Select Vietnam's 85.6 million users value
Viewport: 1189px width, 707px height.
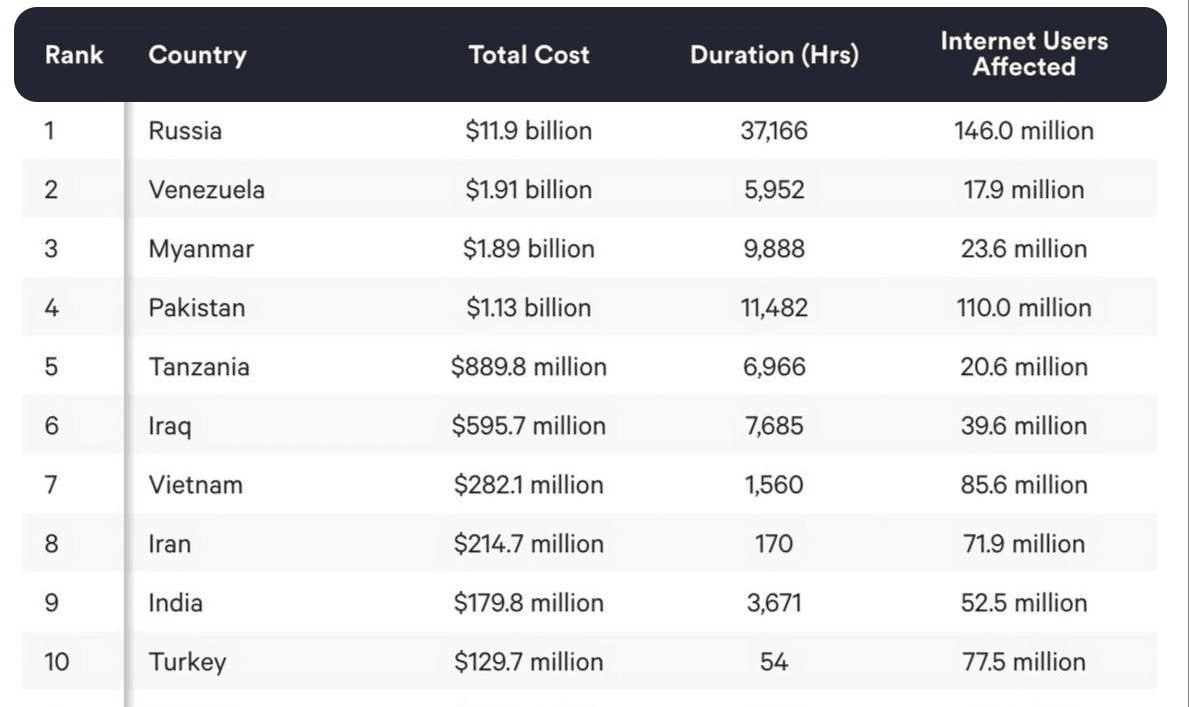1024,485
